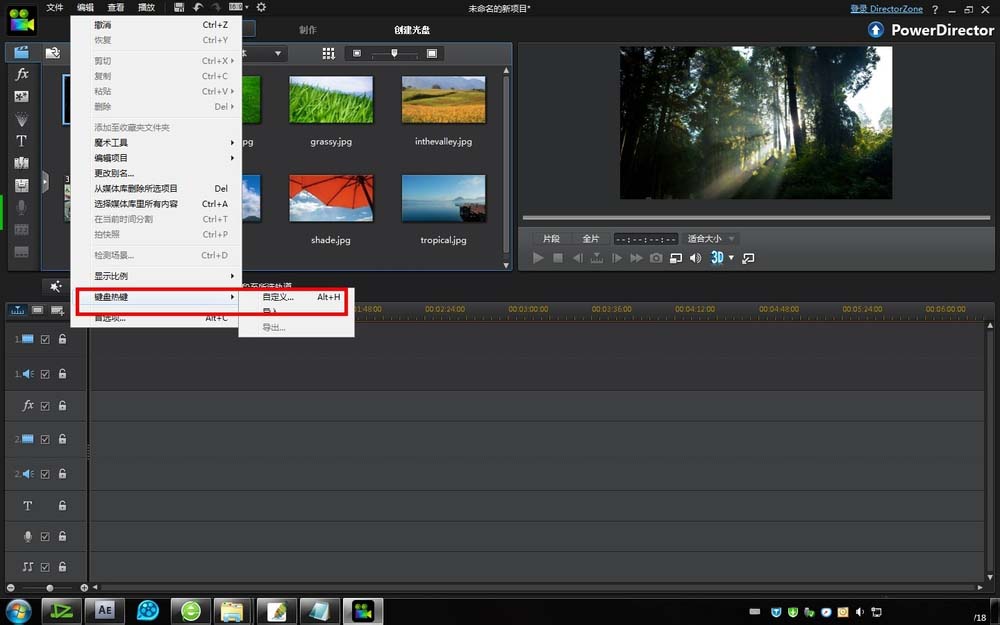Click the 全片 movie mode button
Image resolution: width=1000 pixels, height=625 pixels.
591,239
